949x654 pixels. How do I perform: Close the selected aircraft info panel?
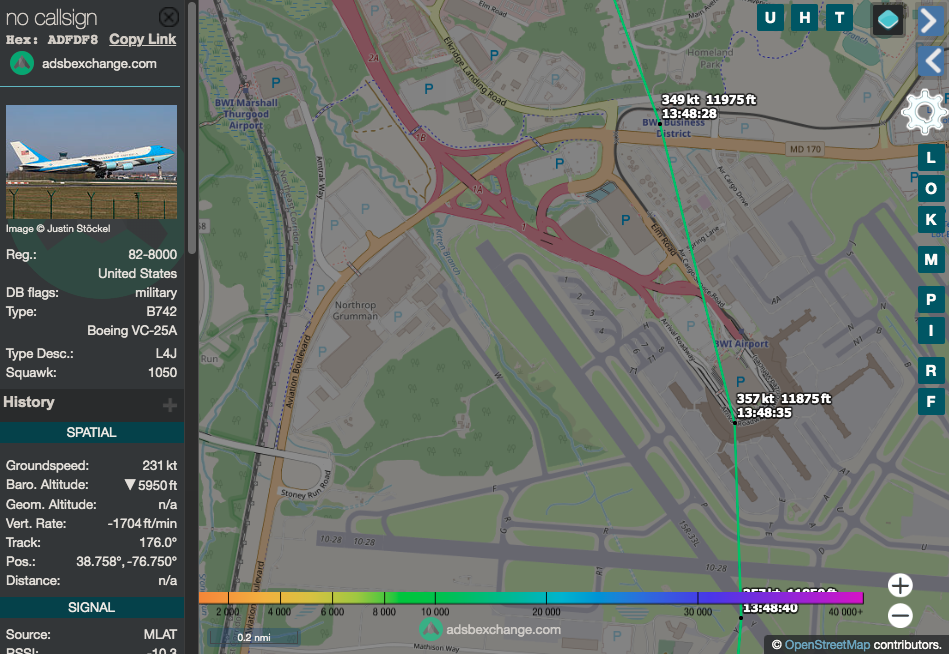[168, 17]
